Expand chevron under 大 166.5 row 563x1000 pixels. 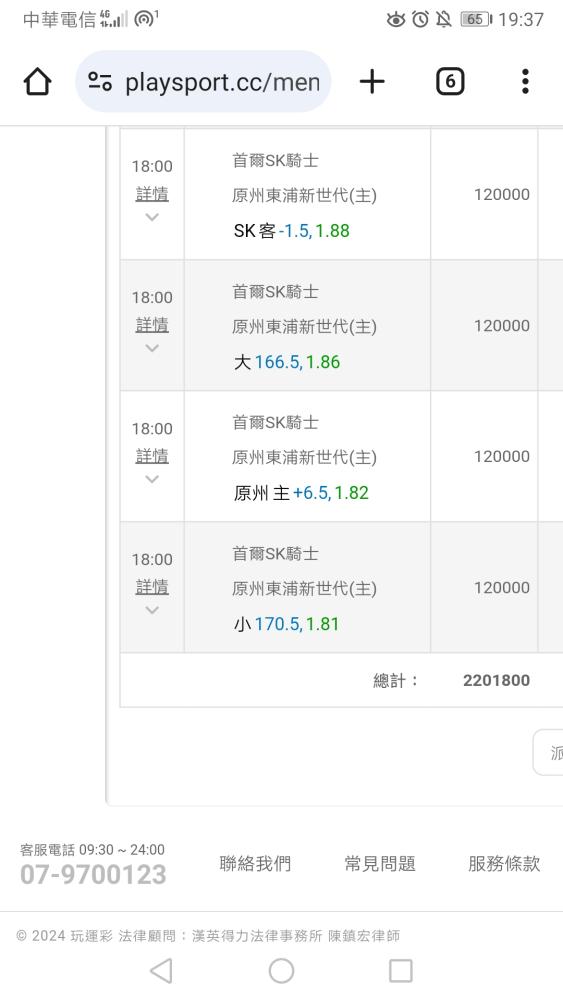click(152, 348)
